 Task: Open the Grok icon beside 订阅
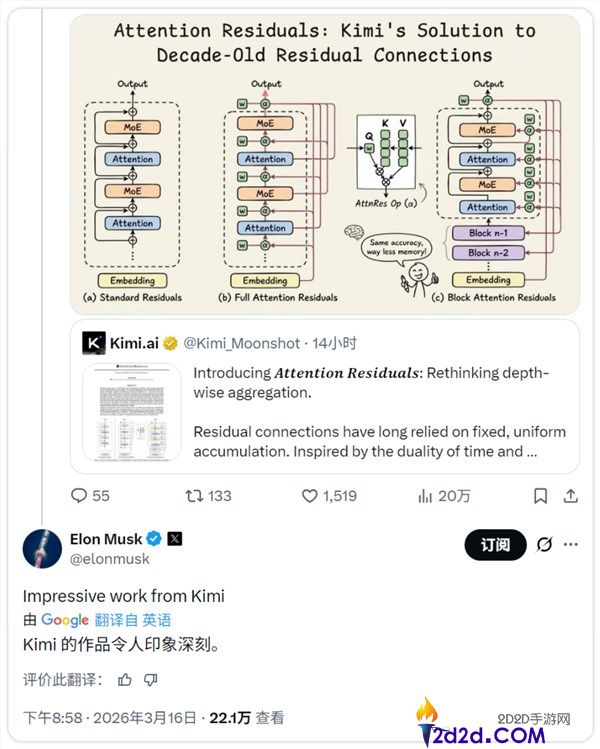pyautogui.click(x=544, y=544)
